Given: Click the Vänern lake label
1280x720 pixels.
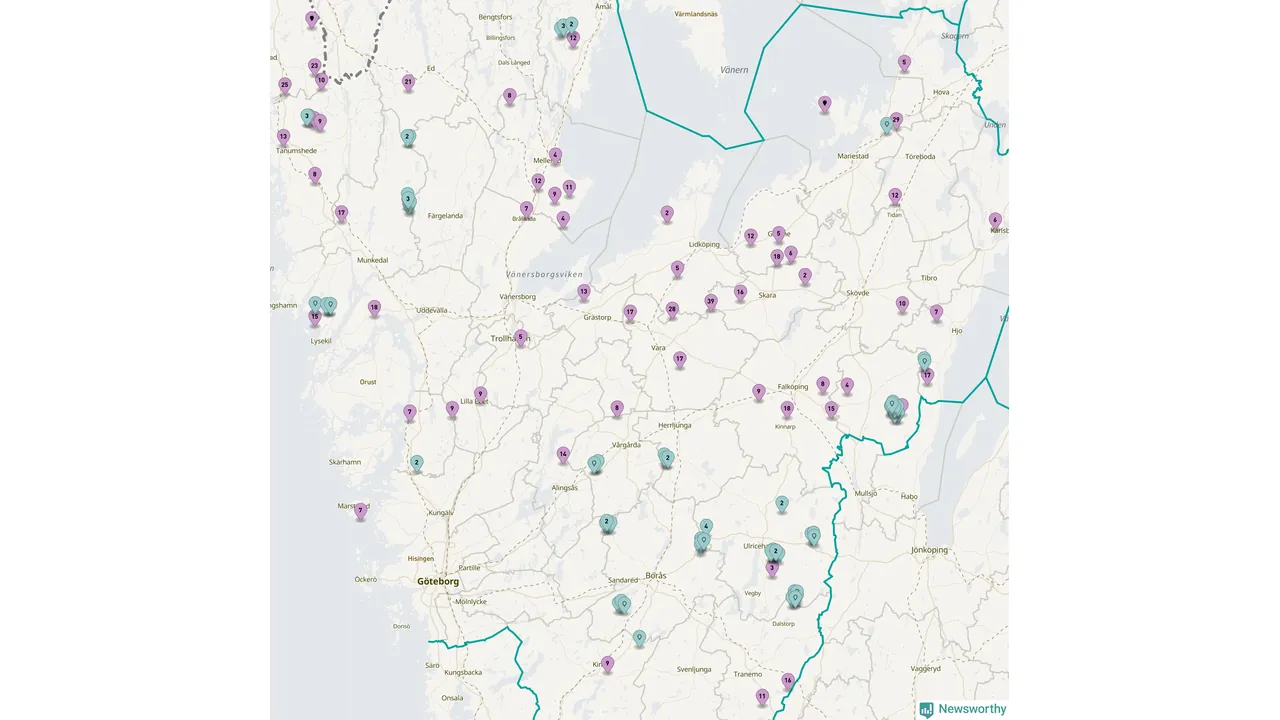Looking at the screenshot, I should [734, 70].
